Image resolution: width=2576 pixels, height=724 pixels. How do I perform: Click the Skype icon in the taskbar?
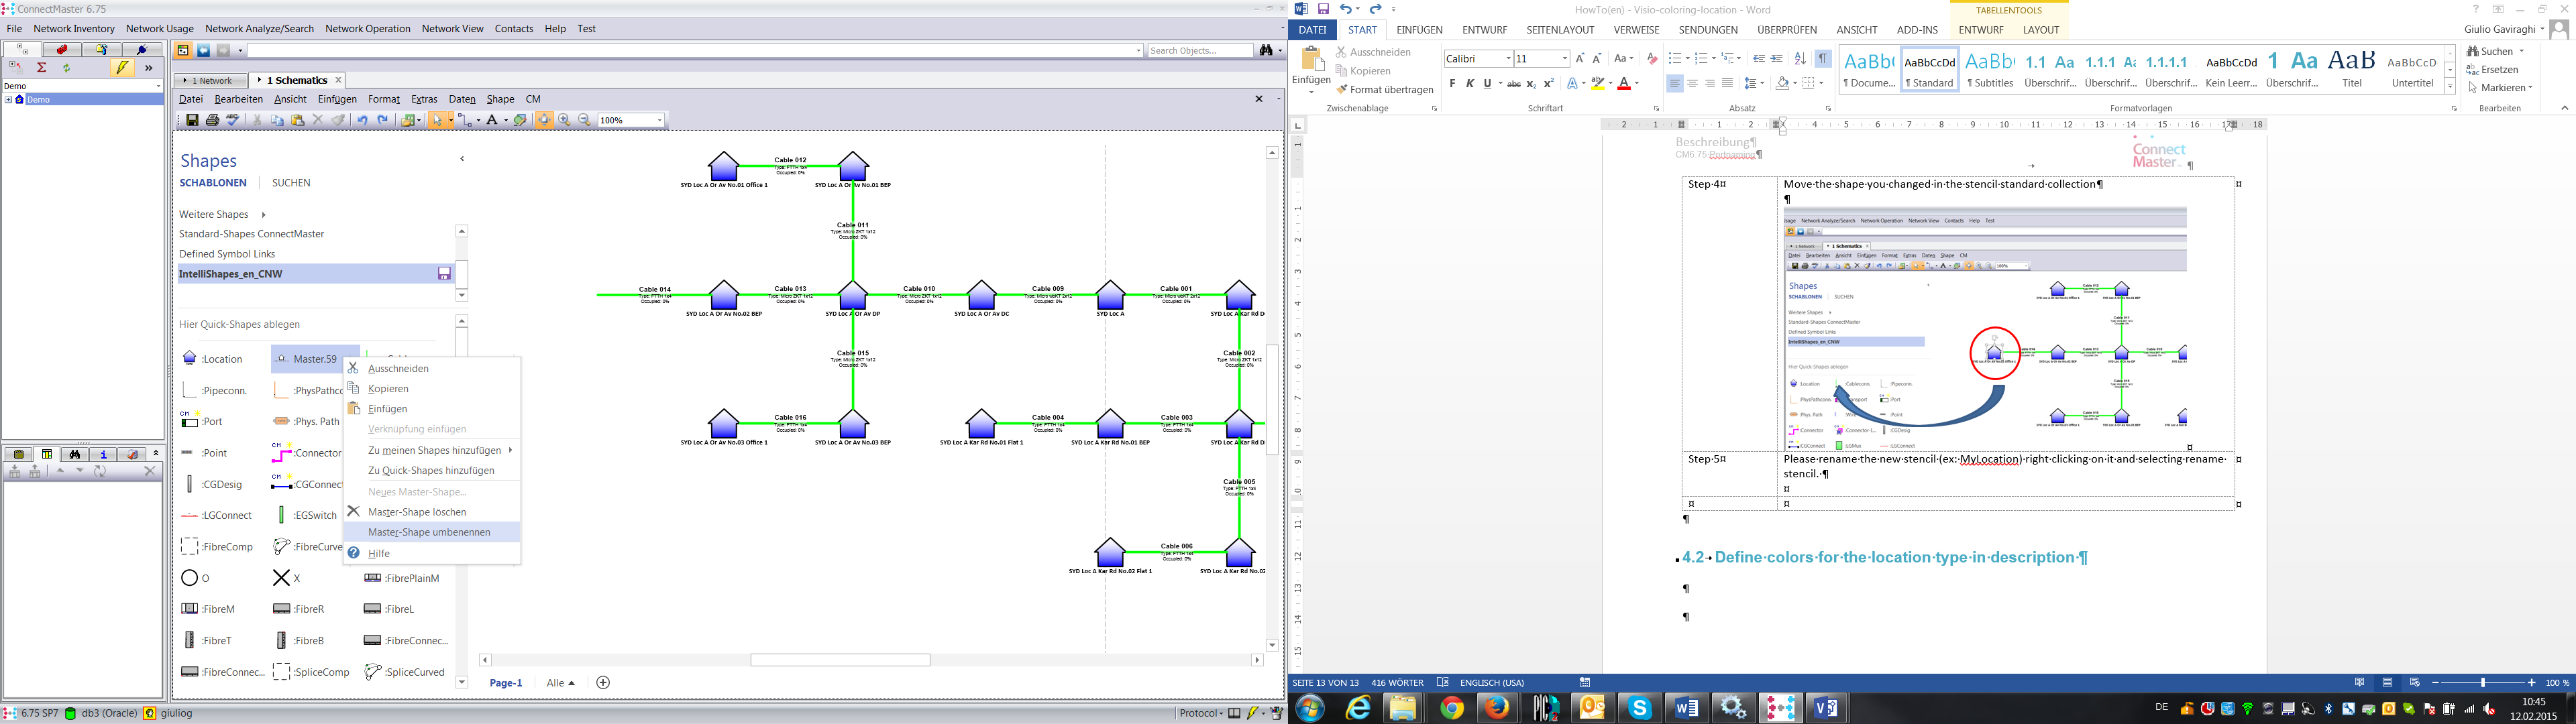[x=1640, y=708]
